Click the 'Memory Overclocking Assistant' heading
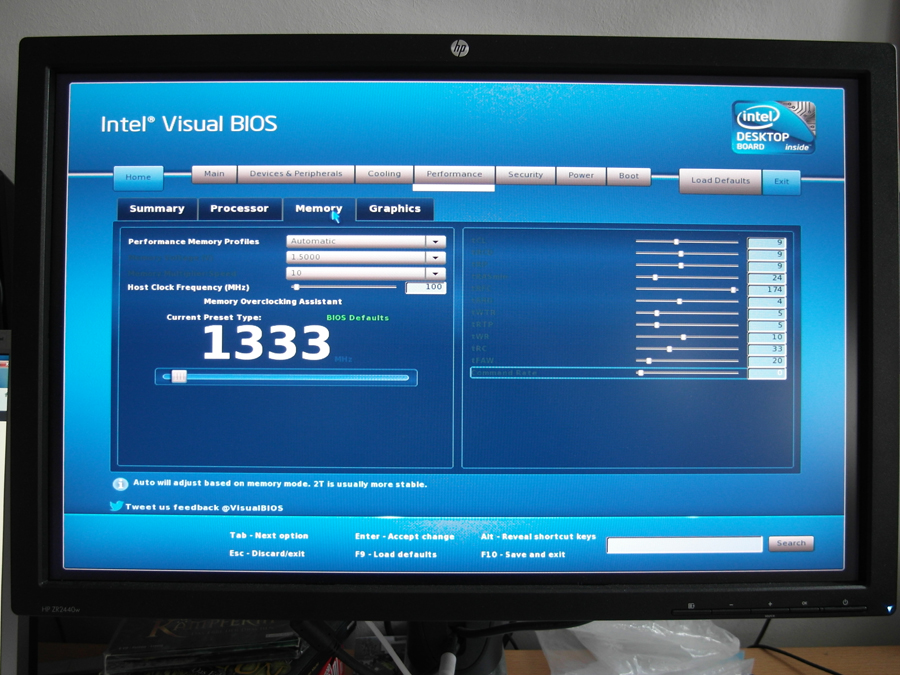 pyautogui.click(x=273, y=302)
